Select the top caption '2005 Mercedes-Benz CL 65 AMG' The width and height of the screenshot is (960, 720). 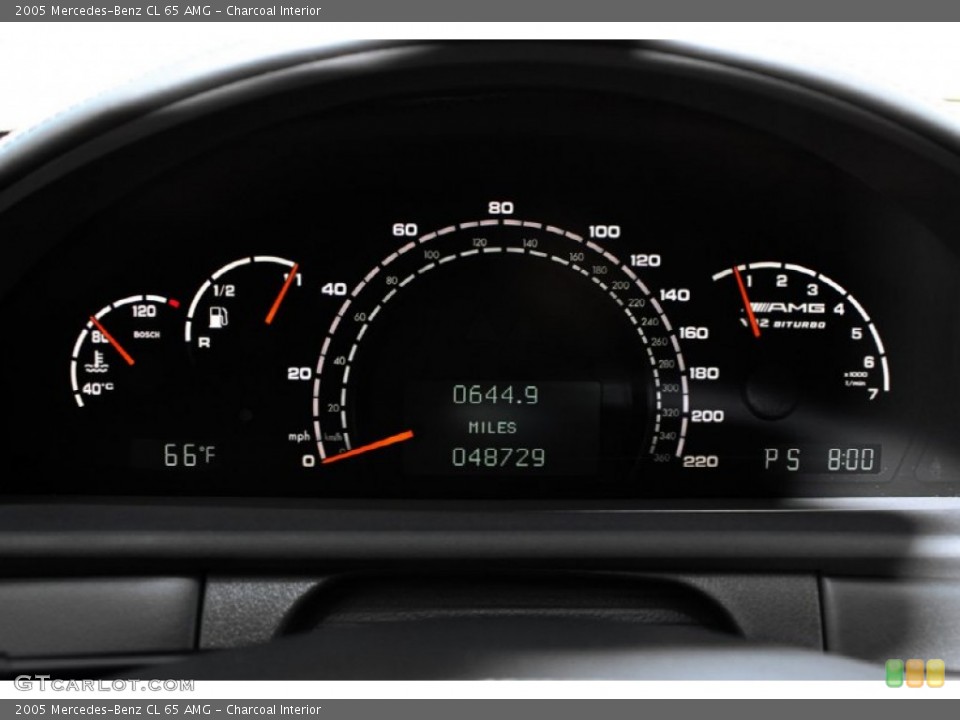coord(113,10)
